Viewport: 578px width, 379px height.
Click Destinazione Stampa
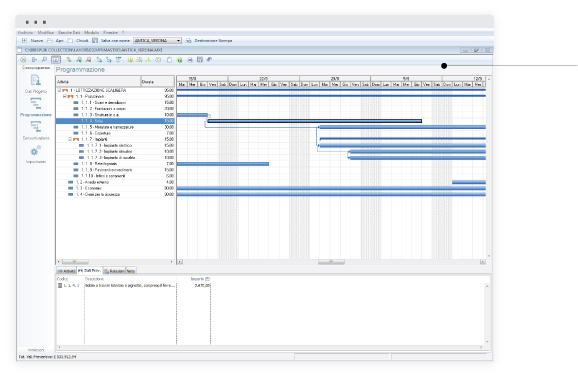[x=209, y=41]
